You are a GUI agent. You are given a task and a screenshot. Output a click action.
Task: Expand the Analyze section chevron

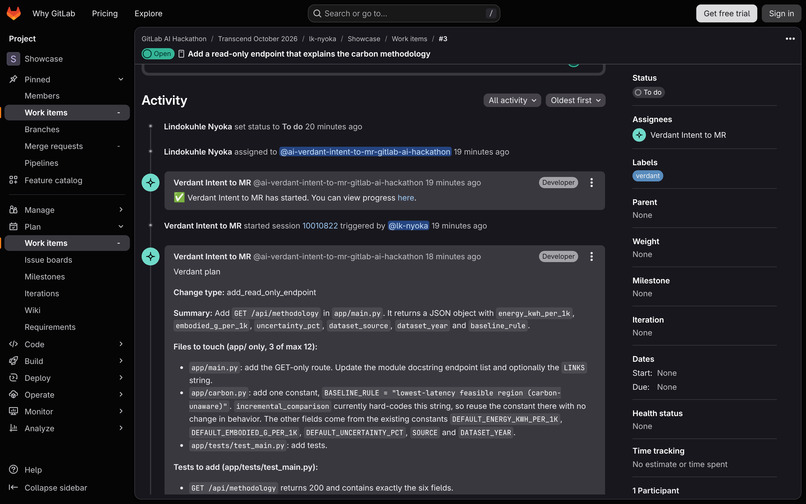point(121,428)
